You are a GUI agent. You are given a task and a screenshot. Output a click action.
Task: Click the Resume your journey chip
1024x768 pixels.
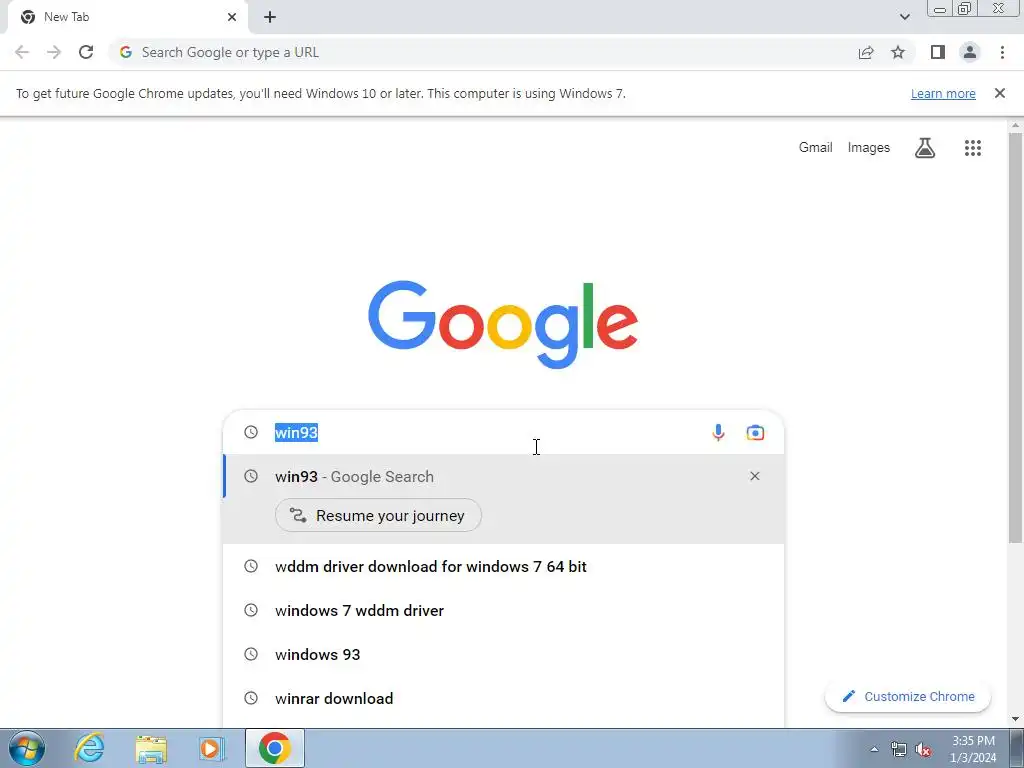(x=378, y=515)
